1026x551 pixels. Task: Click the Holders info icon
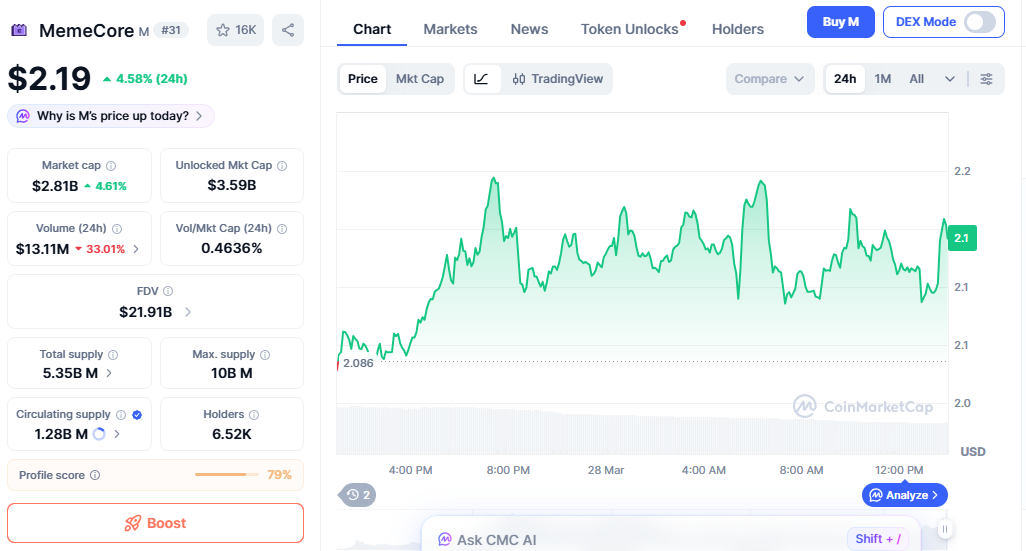254,415
